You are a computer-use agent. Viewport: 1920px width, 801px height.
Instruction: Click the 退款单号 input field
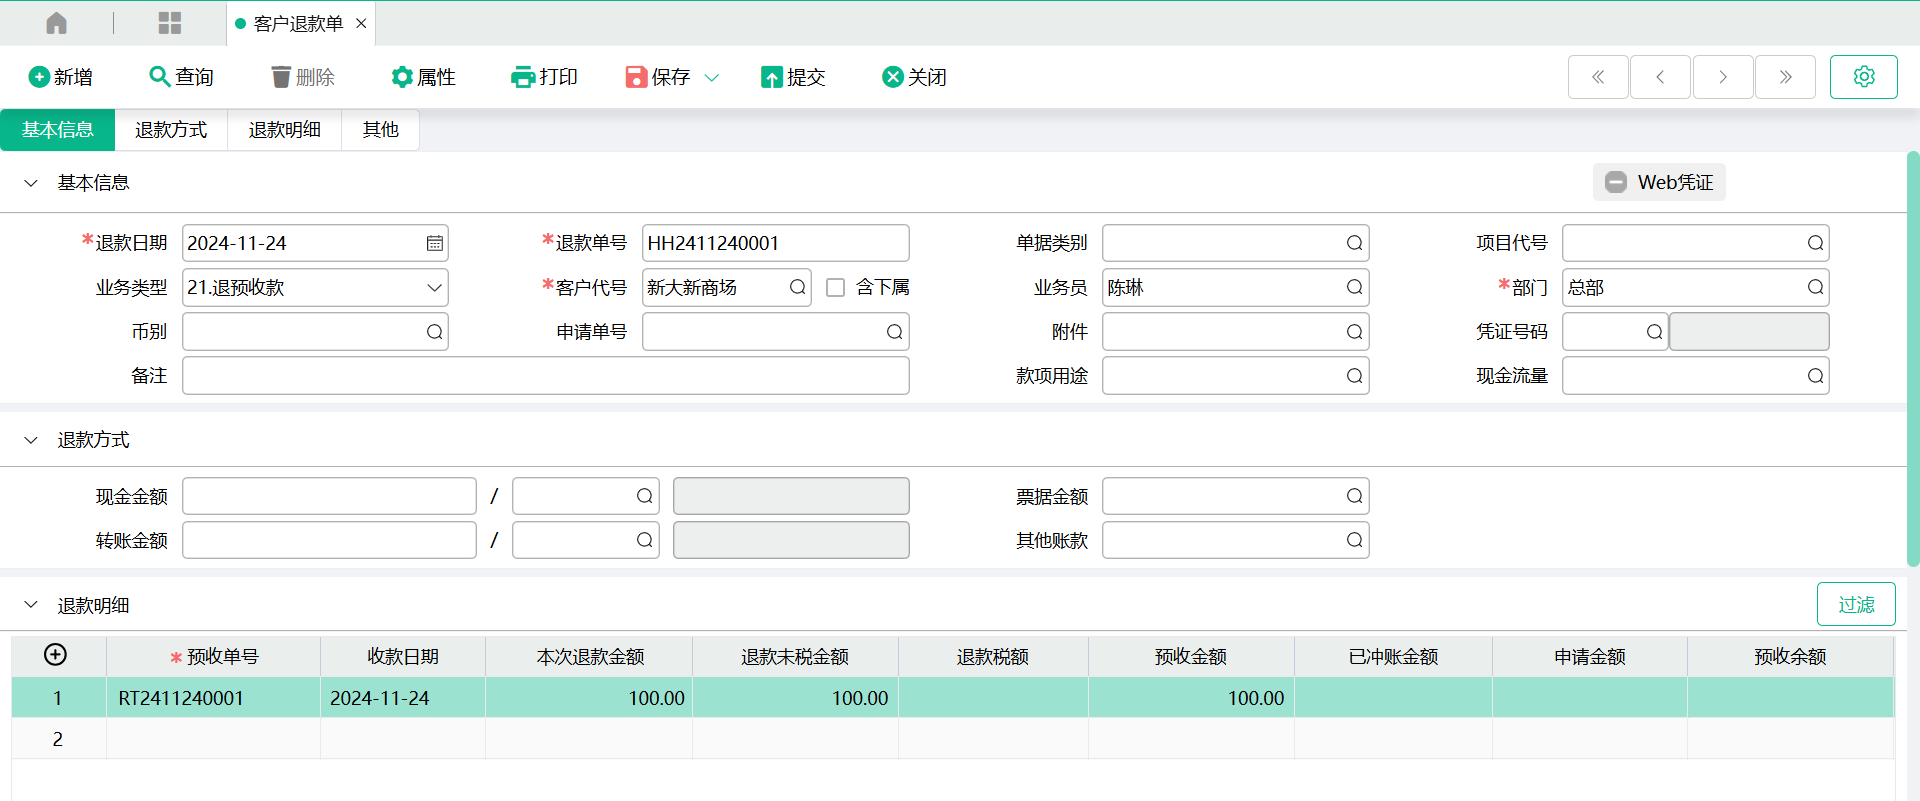tap(776, 243)
